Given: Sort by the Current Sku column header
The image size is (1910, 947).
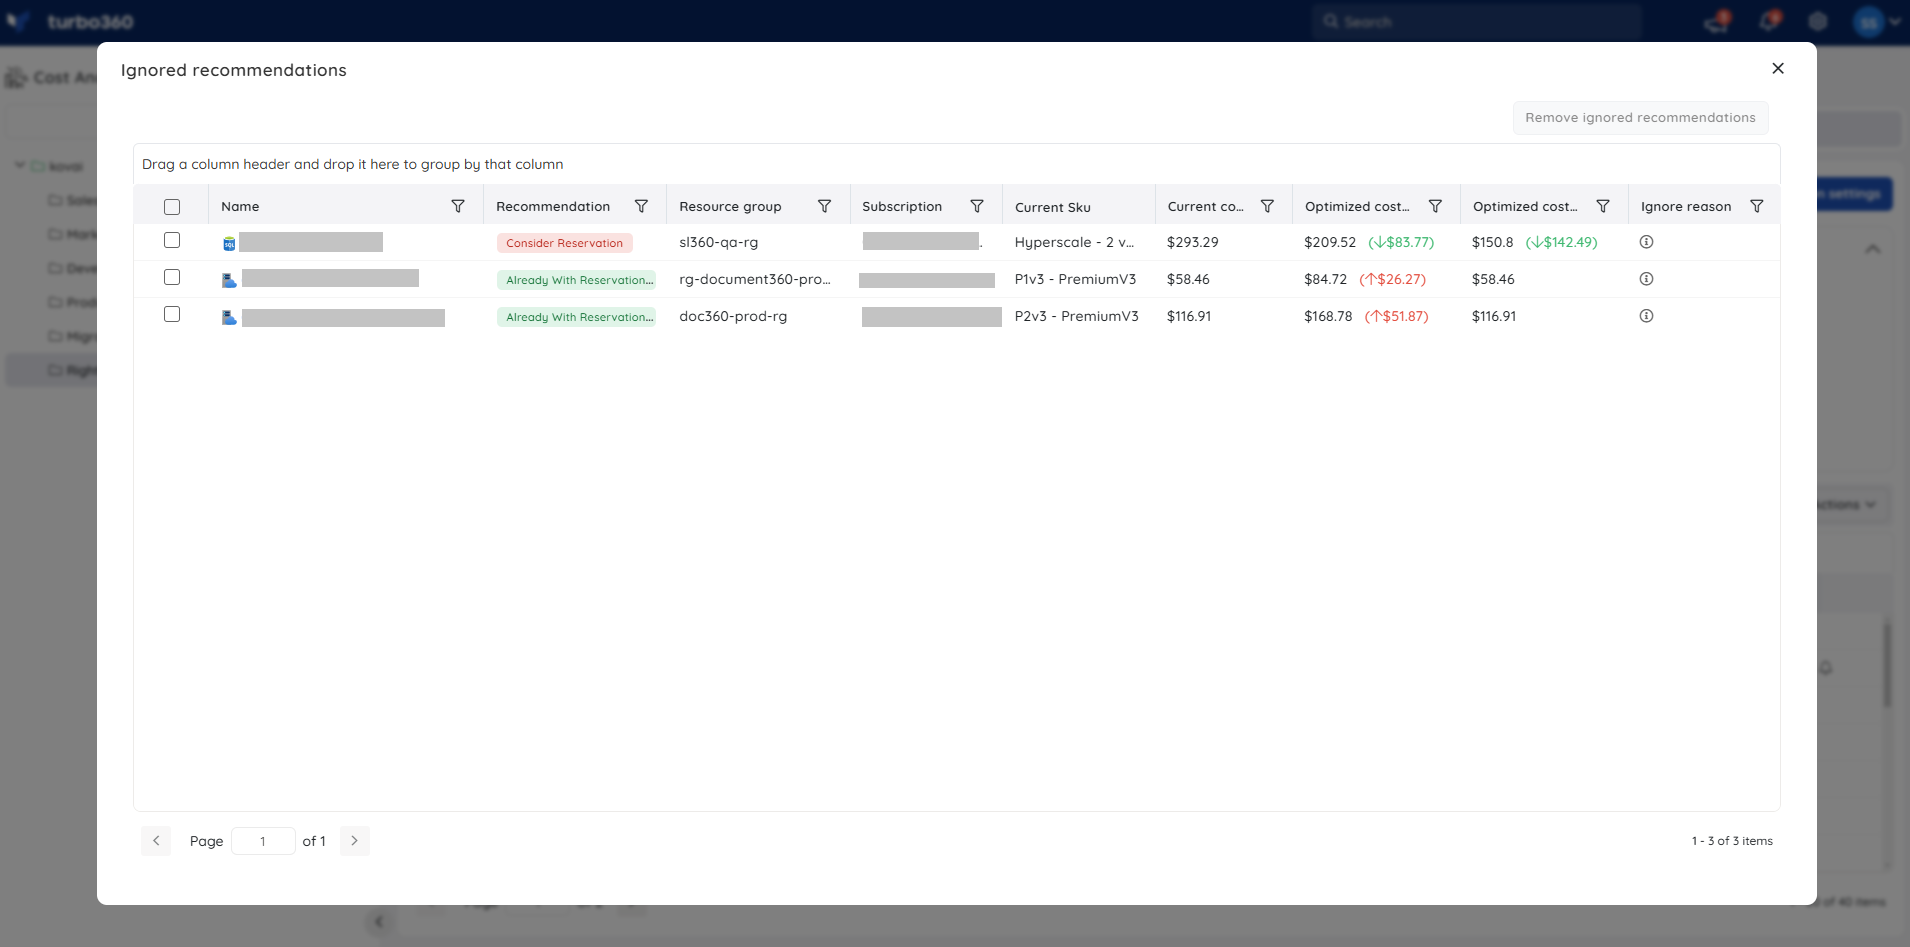Looking at the screenshot, I should point(1053,207).
